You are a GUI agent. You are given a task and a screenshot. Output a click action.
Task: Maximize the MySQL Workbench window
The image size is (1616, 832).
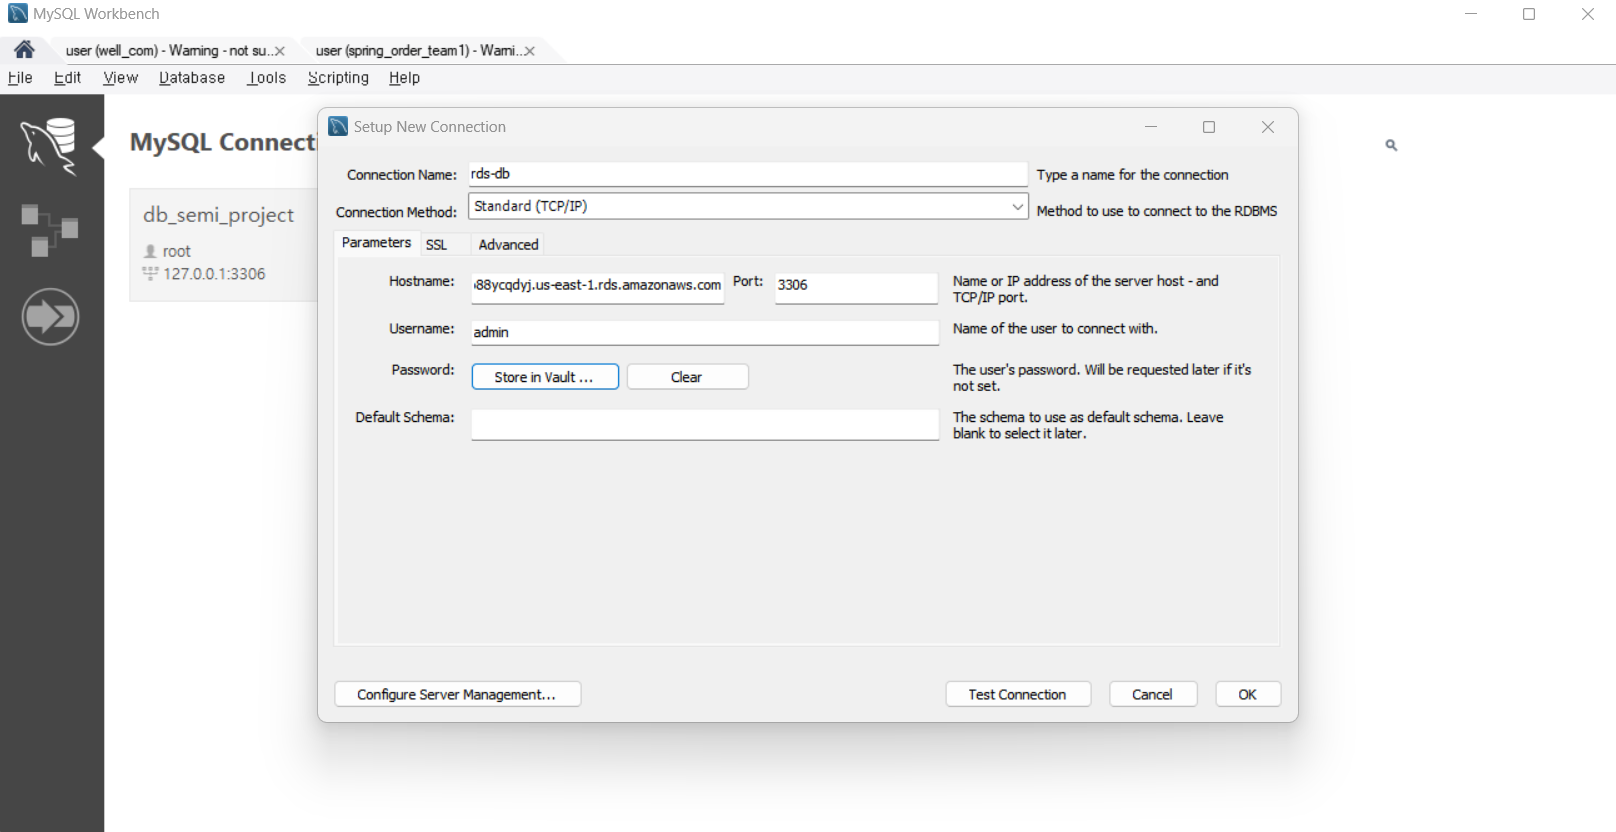1529,14
